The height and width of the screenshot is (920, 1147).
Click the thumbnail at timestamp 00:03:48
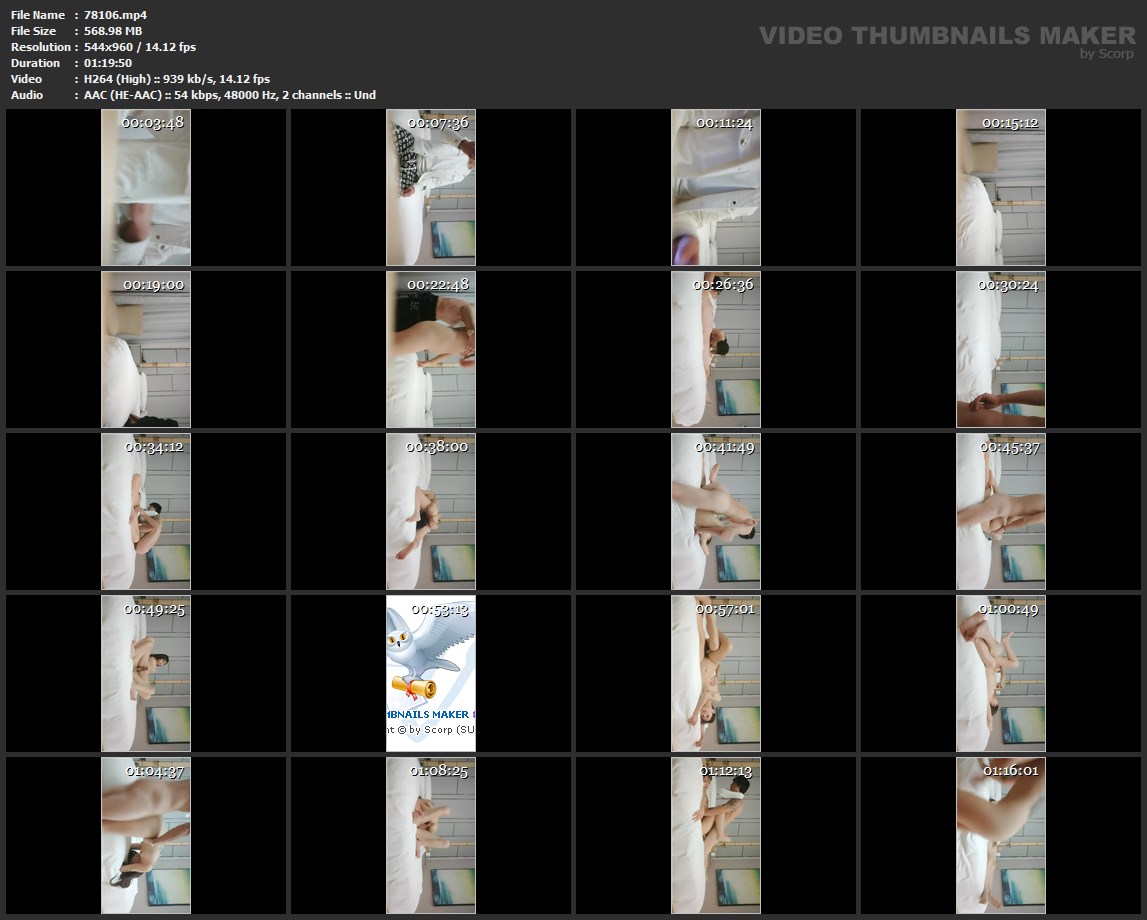(146, 187)
